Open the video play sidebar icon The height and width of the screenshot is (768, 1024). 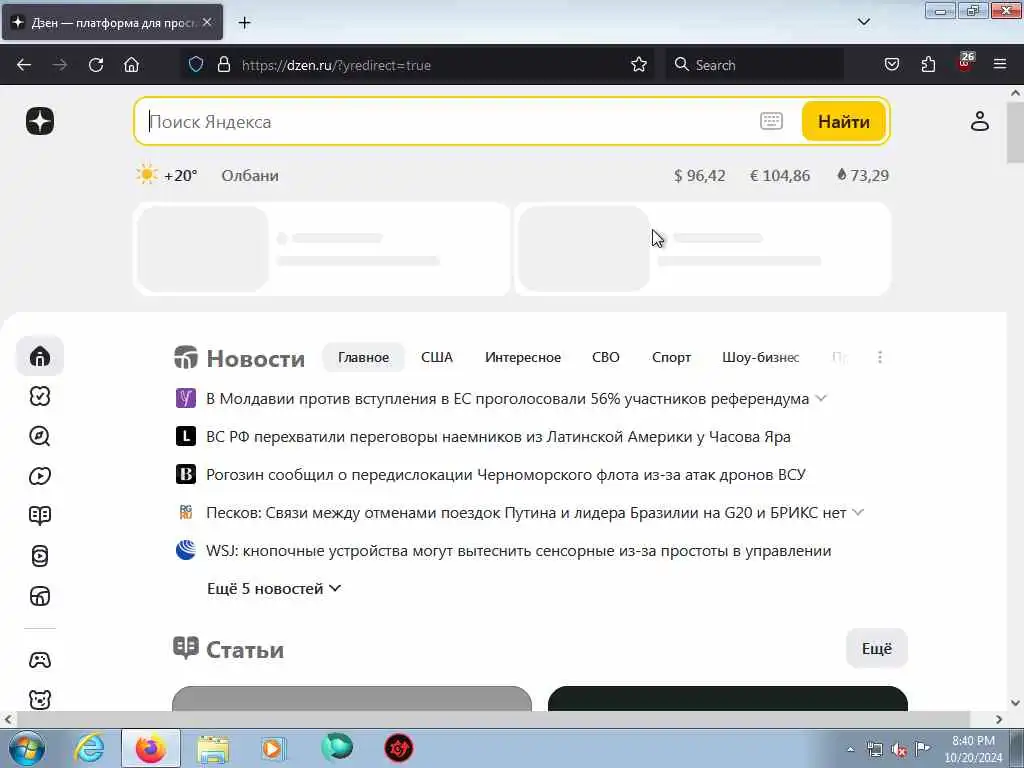click(40, 476)
